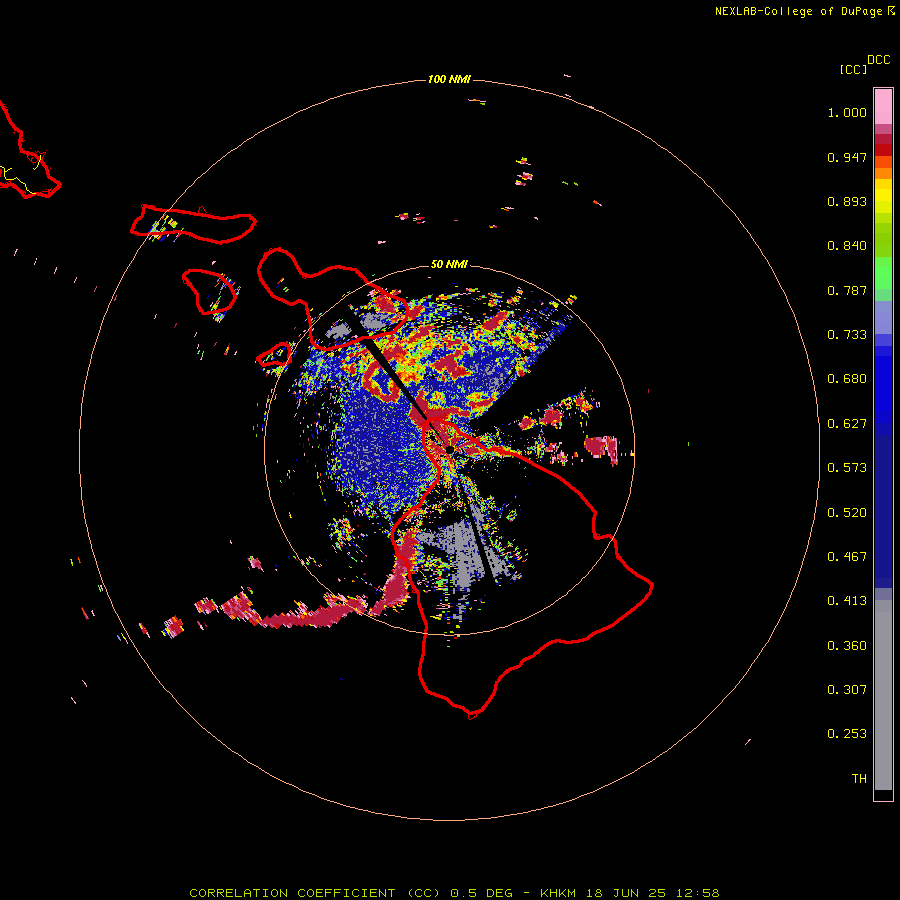
Task: Click the 0.253 scale value
Action: [x=847, y=734]
